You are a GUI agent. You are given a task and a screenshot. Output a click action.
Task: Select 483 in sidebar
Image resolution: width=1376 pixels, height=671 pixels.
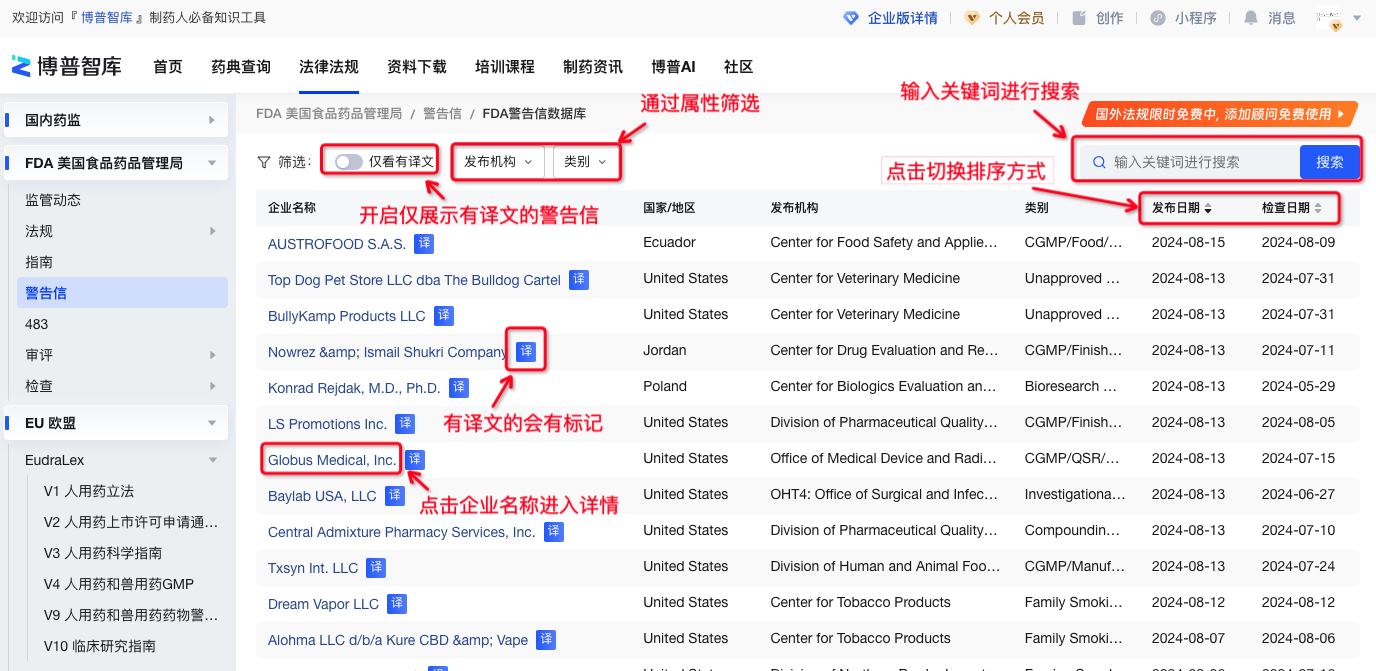[37, 324]
